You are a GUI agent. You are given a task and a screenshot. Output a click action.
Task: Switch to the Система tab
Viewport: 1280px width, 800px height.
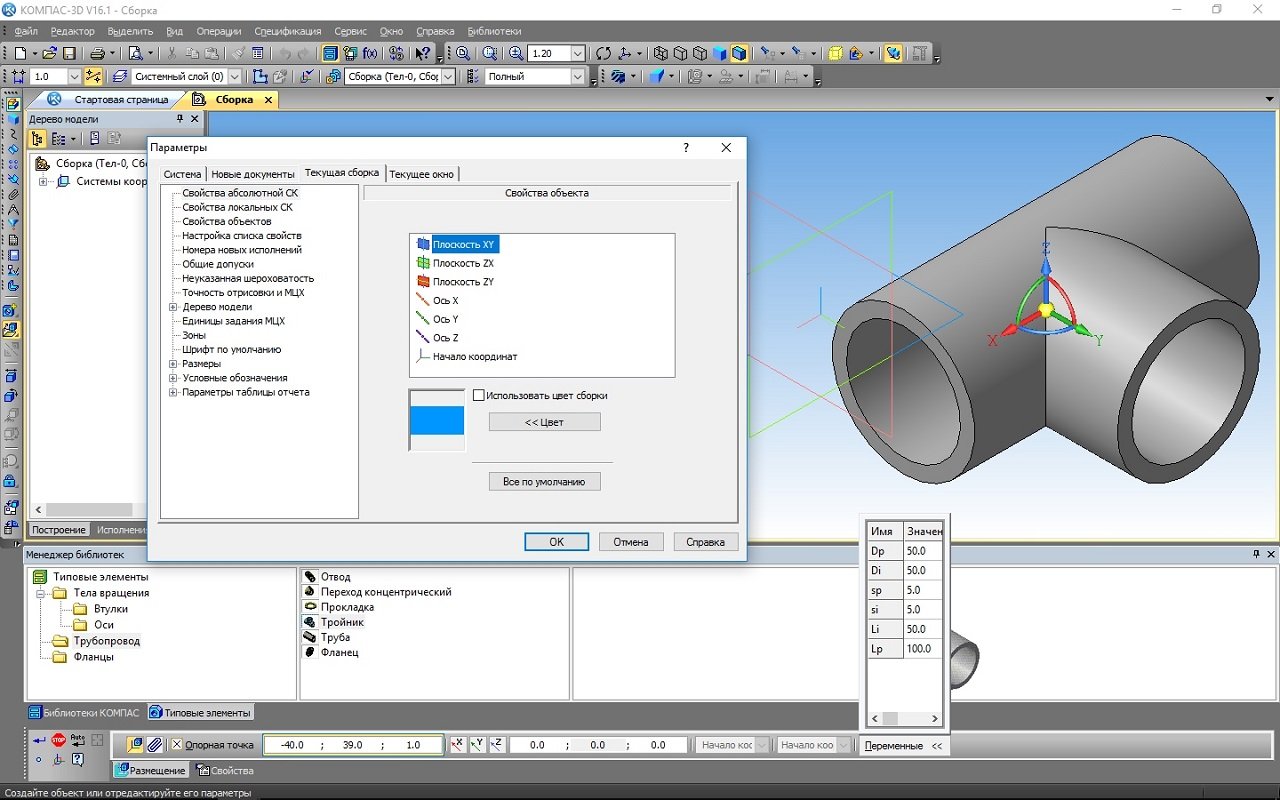(182, 174)
